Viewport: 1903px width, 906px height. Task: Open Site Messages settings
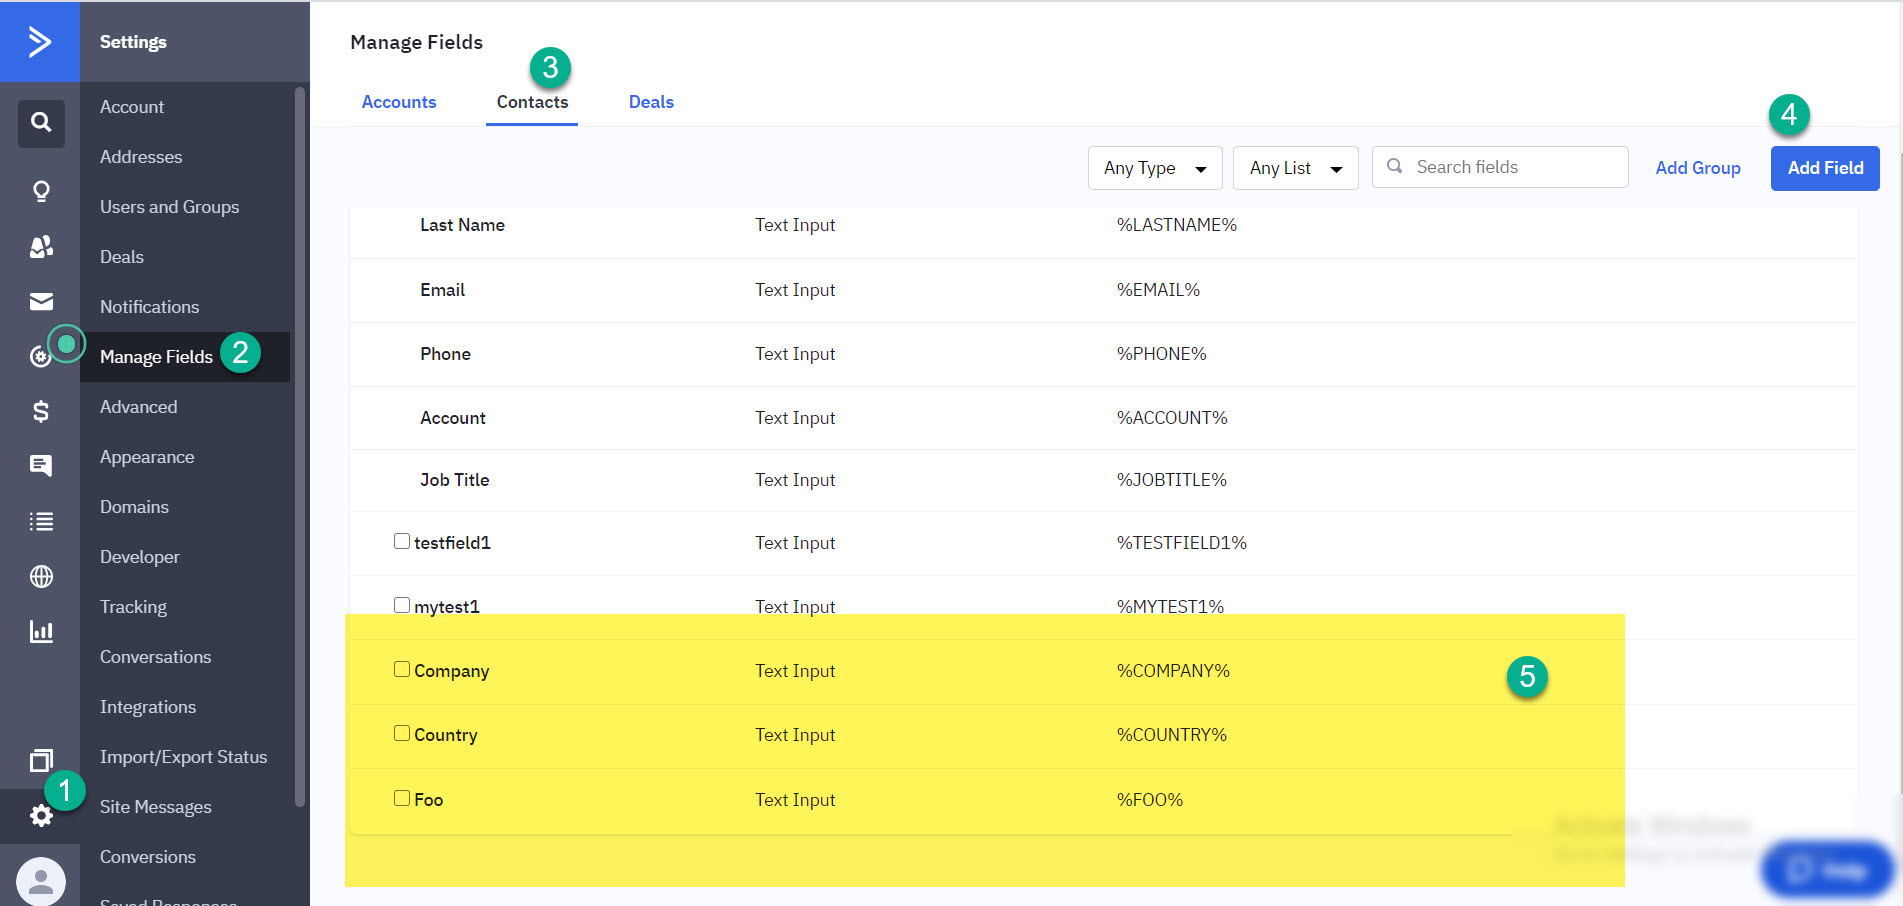click(x=155, y=807)
